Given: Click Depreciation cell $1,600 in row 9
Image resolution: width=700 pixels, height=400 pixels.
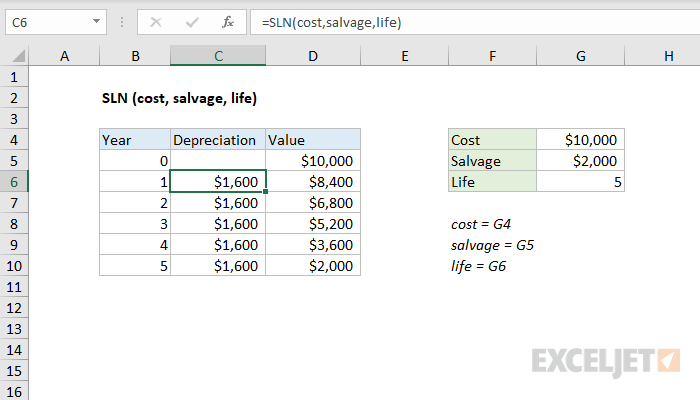Looking at the screenshot, I should (218, 245).
